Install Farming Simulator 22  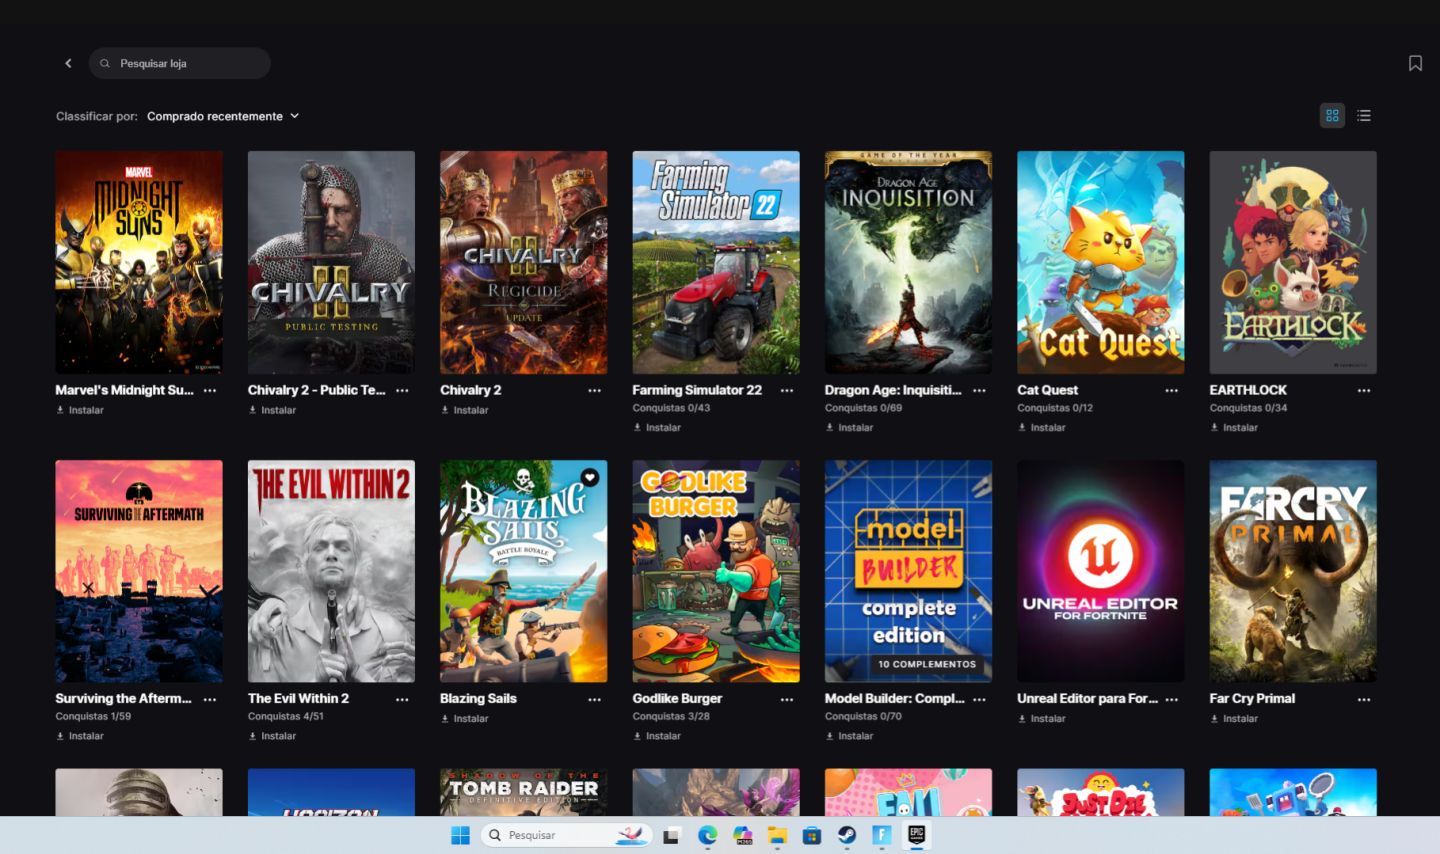(x=657, y=427)
